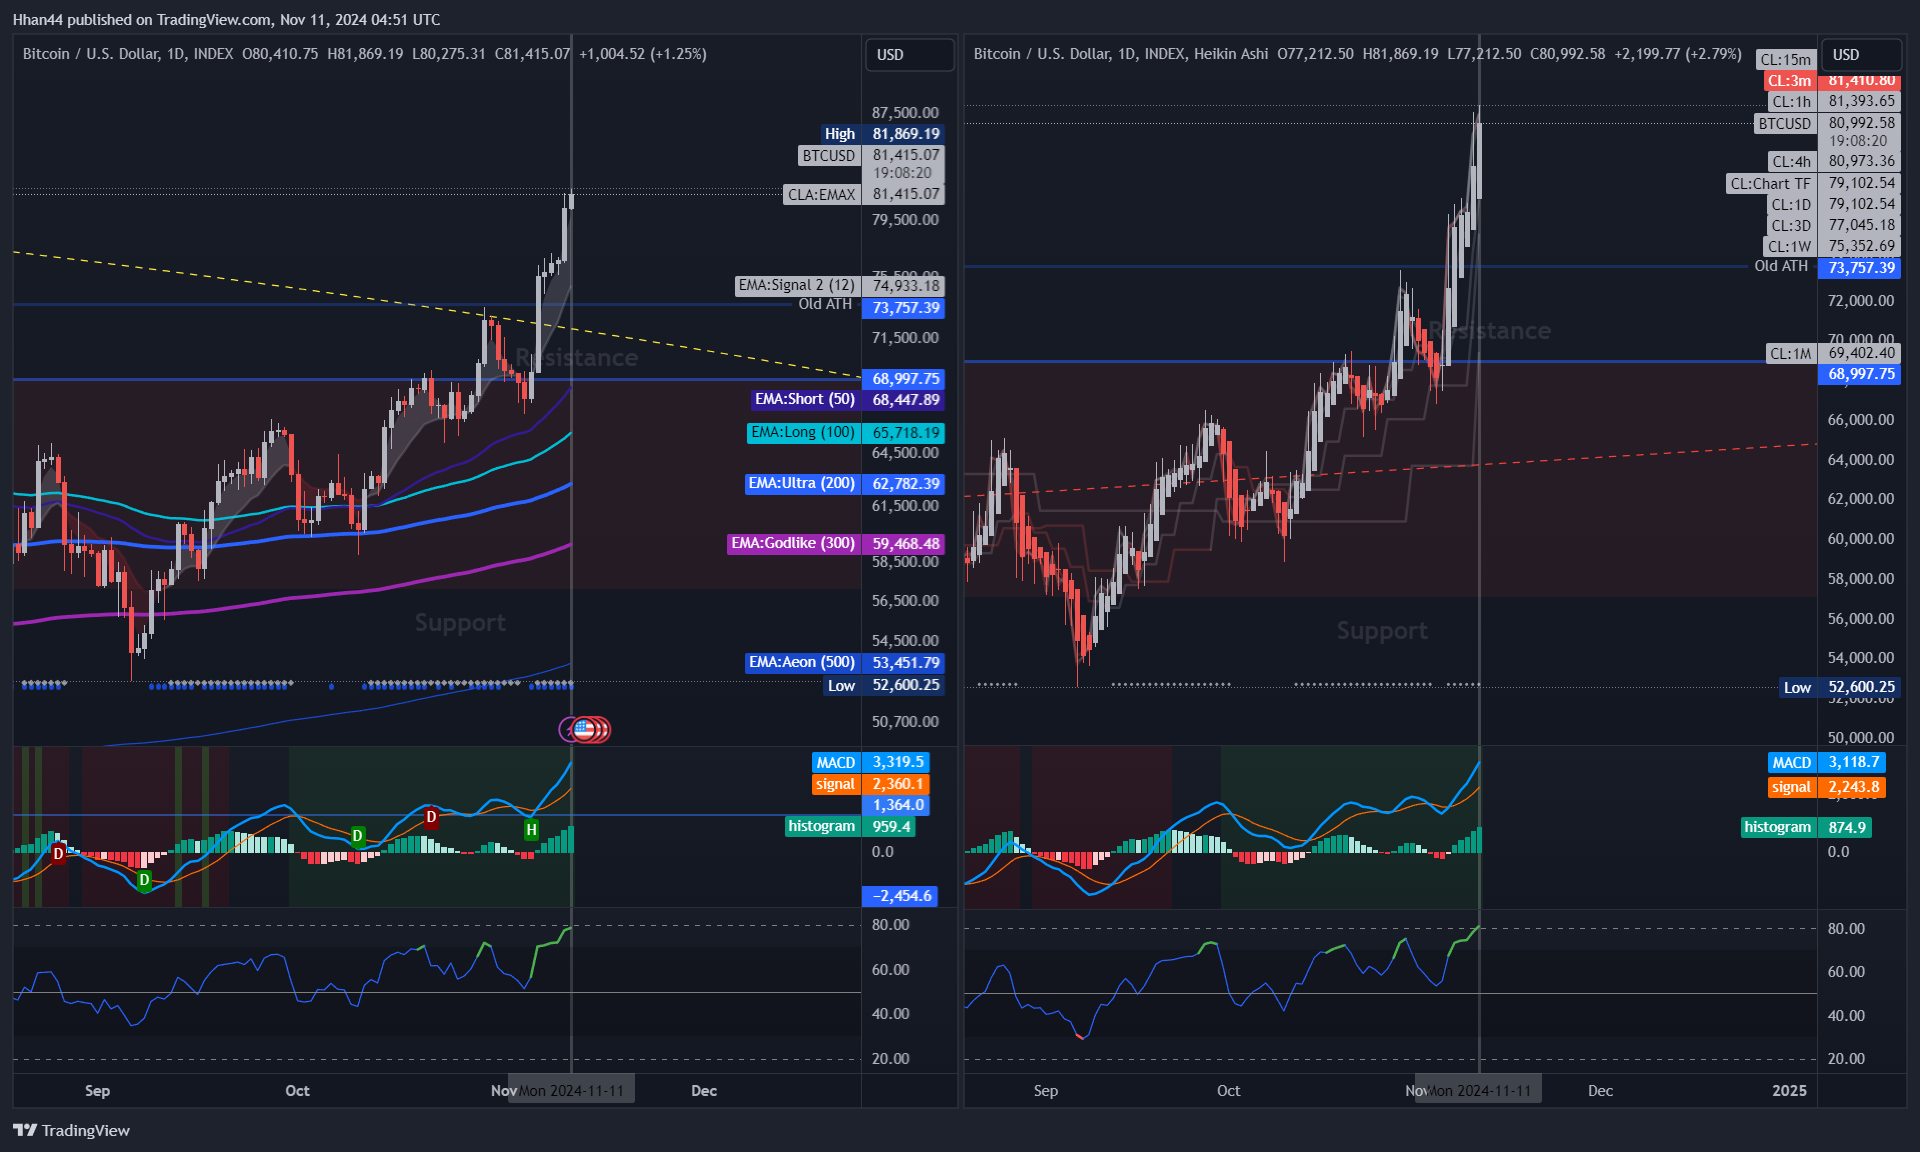Image resolution: width=1920 pixels, height=1152 pixels.
Task: Click the US flag economic event icon
Action: tap(584, 729)
